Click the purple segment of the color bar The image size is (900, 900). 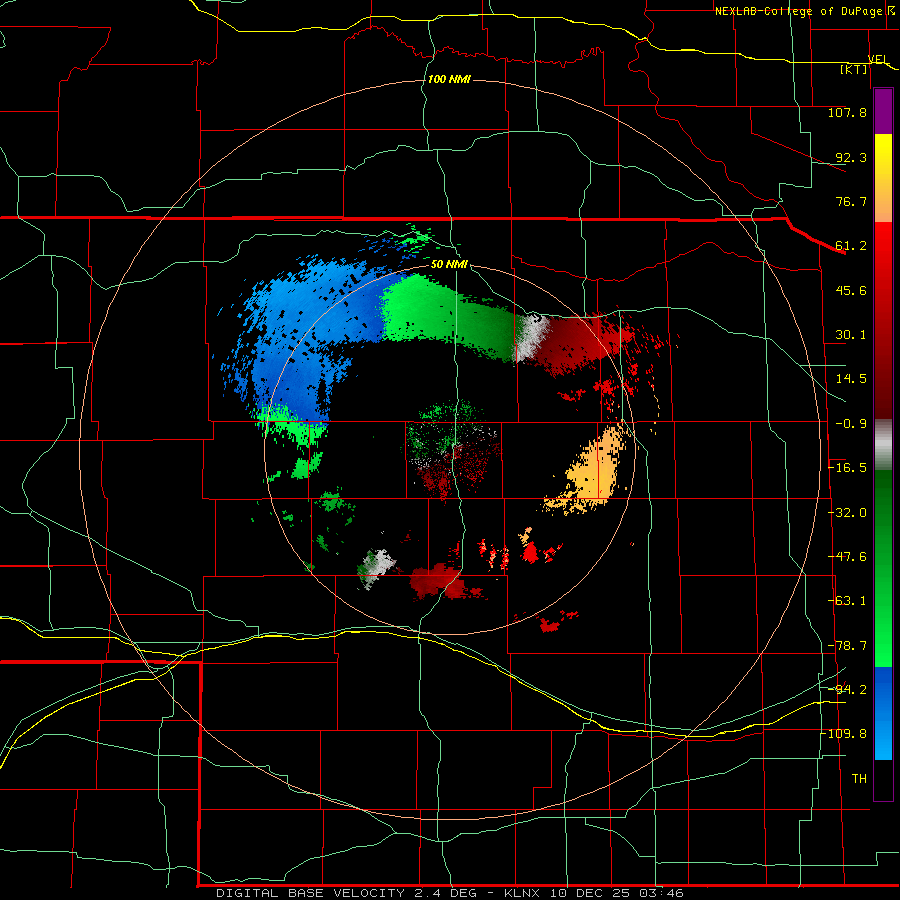(883, 111)
